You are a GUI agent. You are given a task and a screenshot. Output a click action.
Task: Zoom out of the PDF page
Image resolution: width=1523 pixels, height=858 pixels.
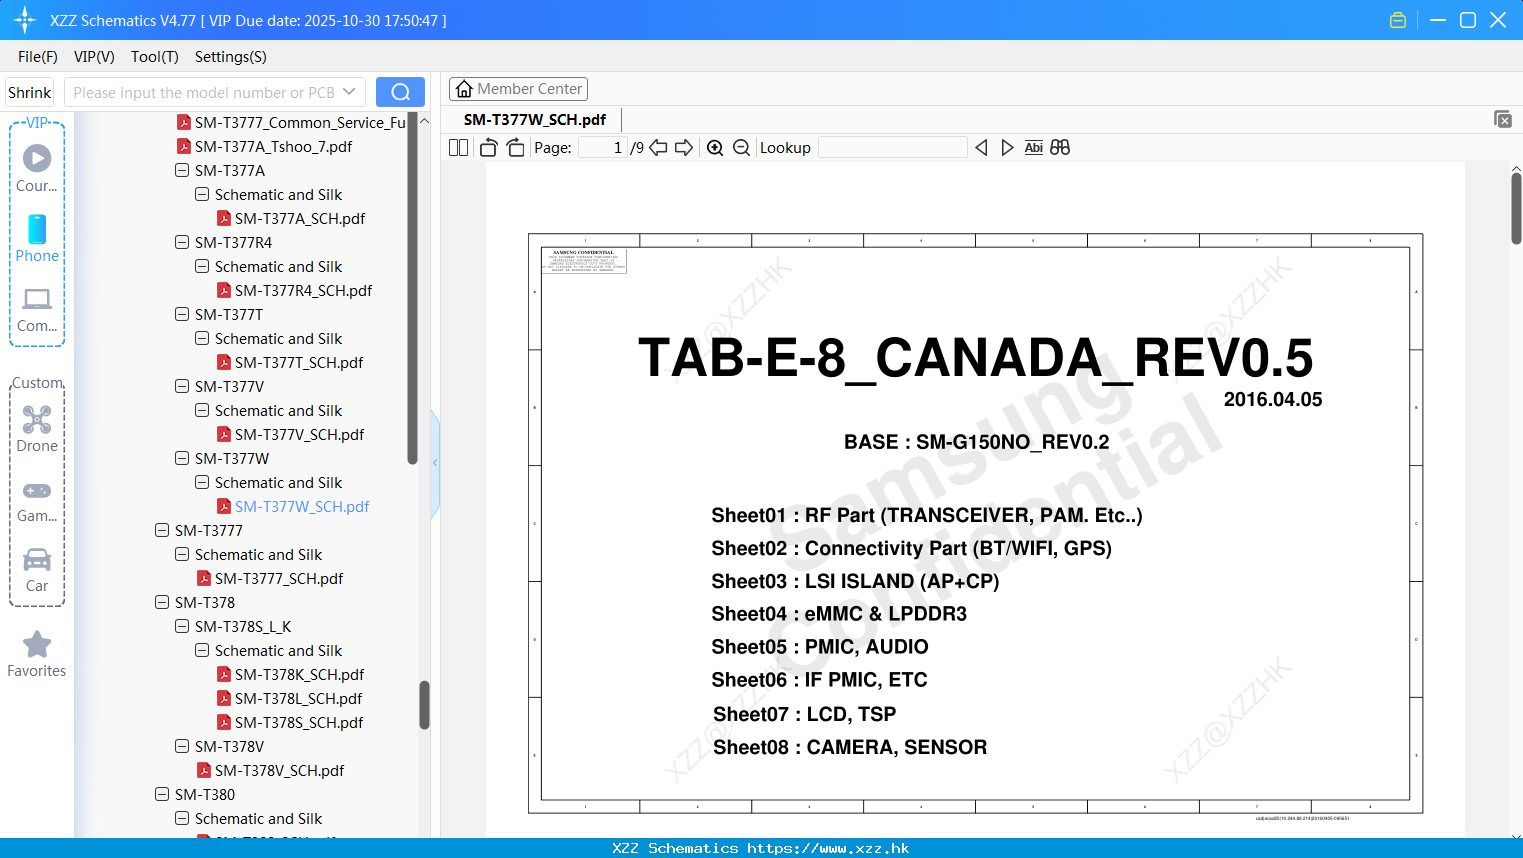[x=741, y=148]
